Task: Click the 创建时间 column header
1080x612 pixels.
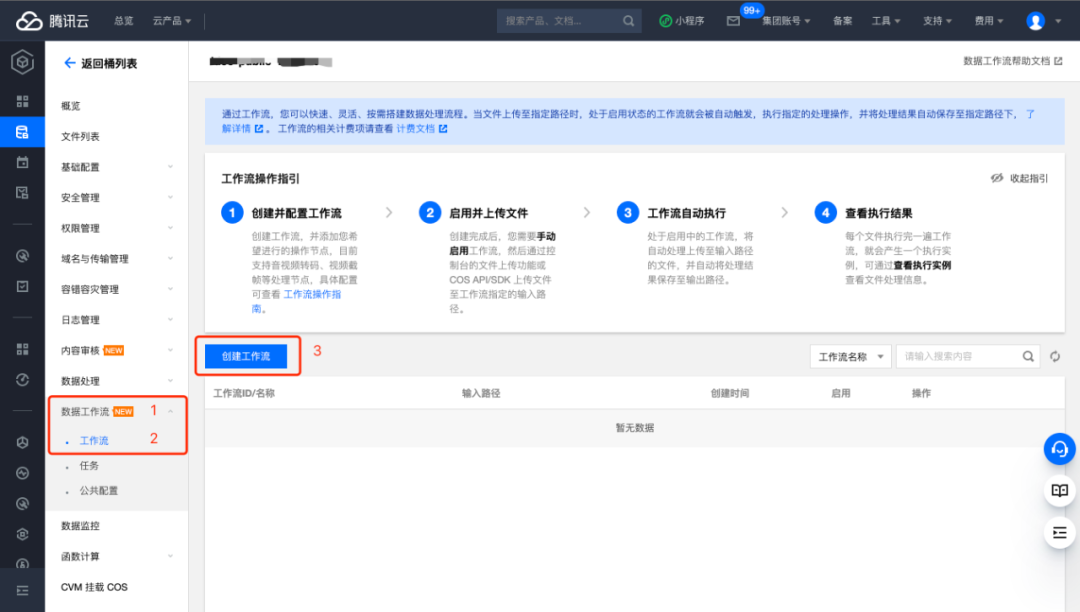Action: 729,394
